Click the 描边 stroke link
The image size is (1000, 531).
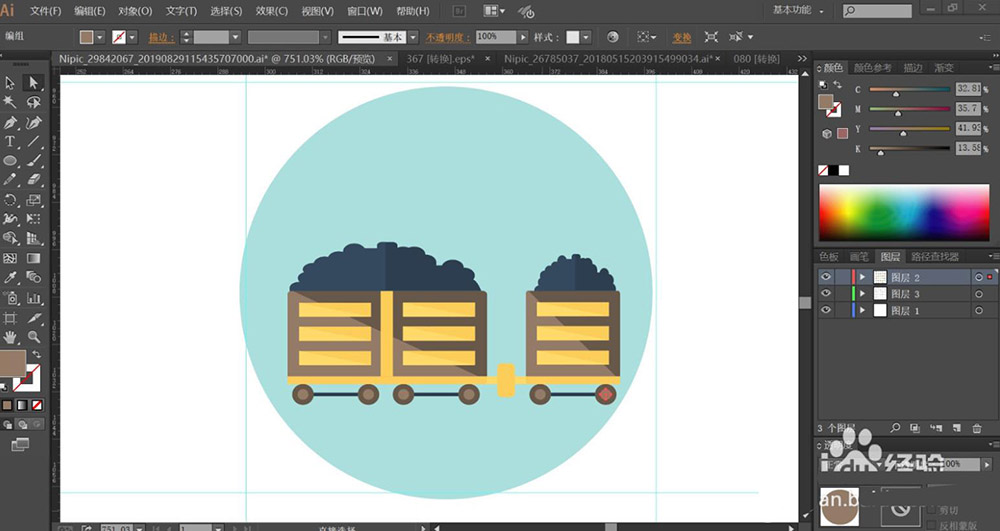pos(159,37)
